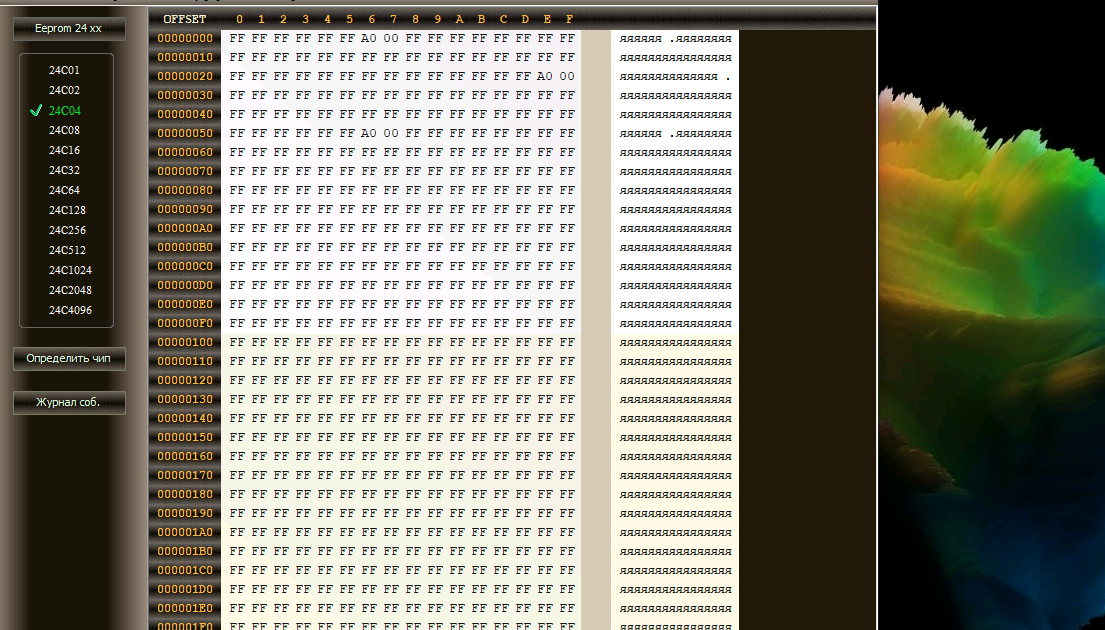The image size is (1105, 630).
Task: Click the OFFSET column header
Action: [x=185, y=19]
